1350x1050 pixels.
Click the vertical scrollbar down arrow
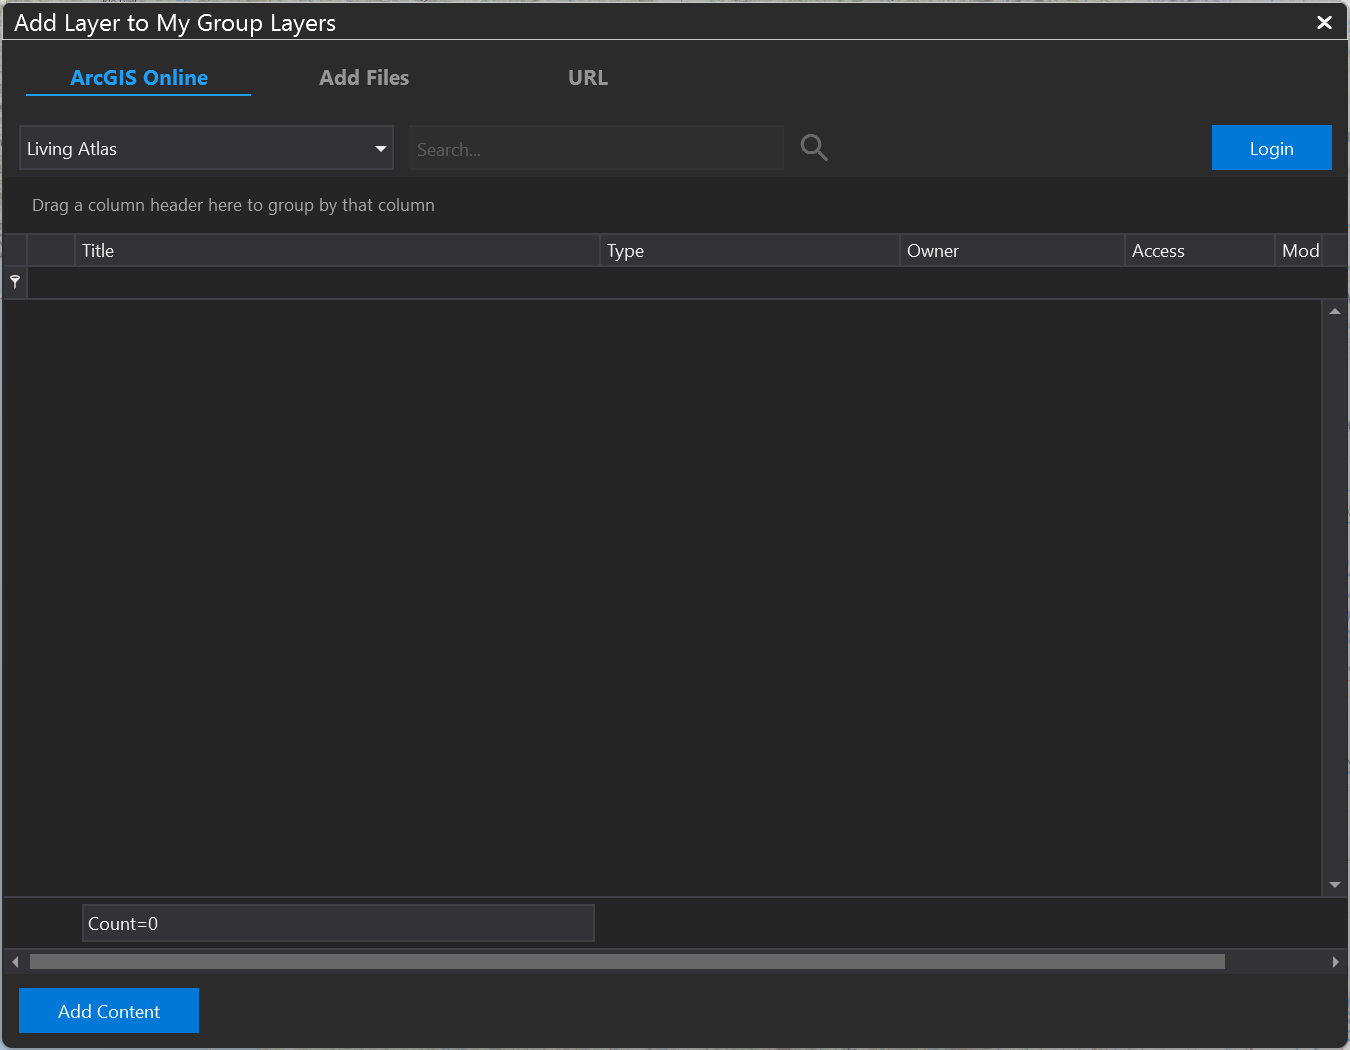[1334, 885]
